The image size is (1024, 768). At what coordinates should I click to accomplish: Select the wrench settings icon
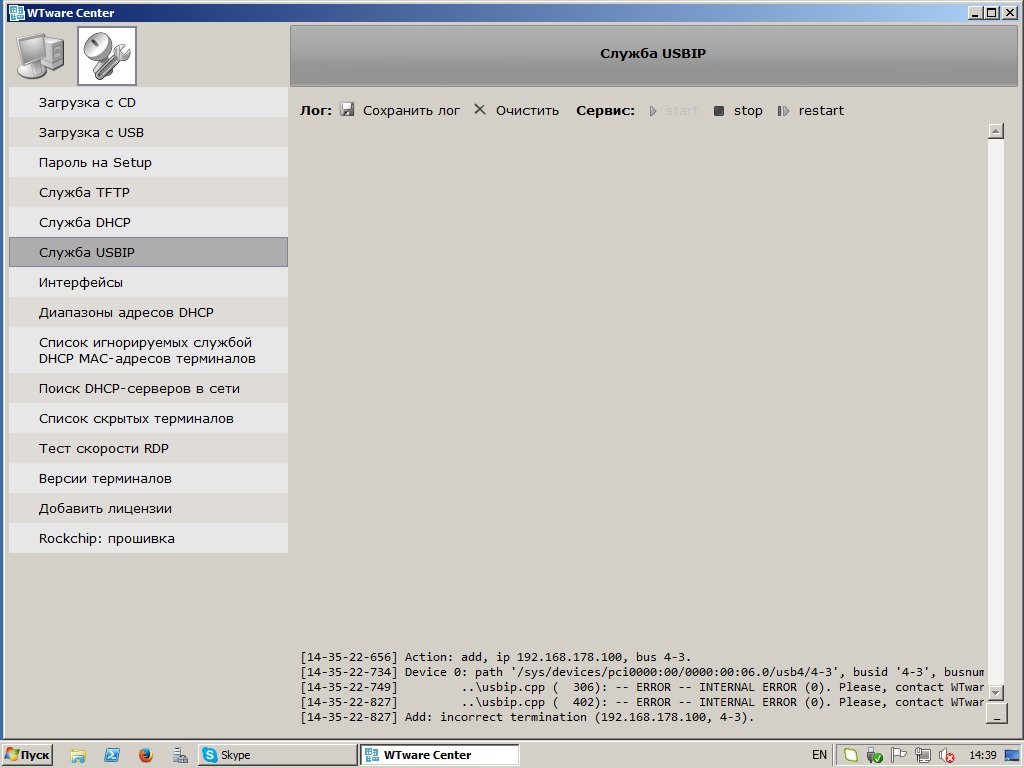pos(106,56)
